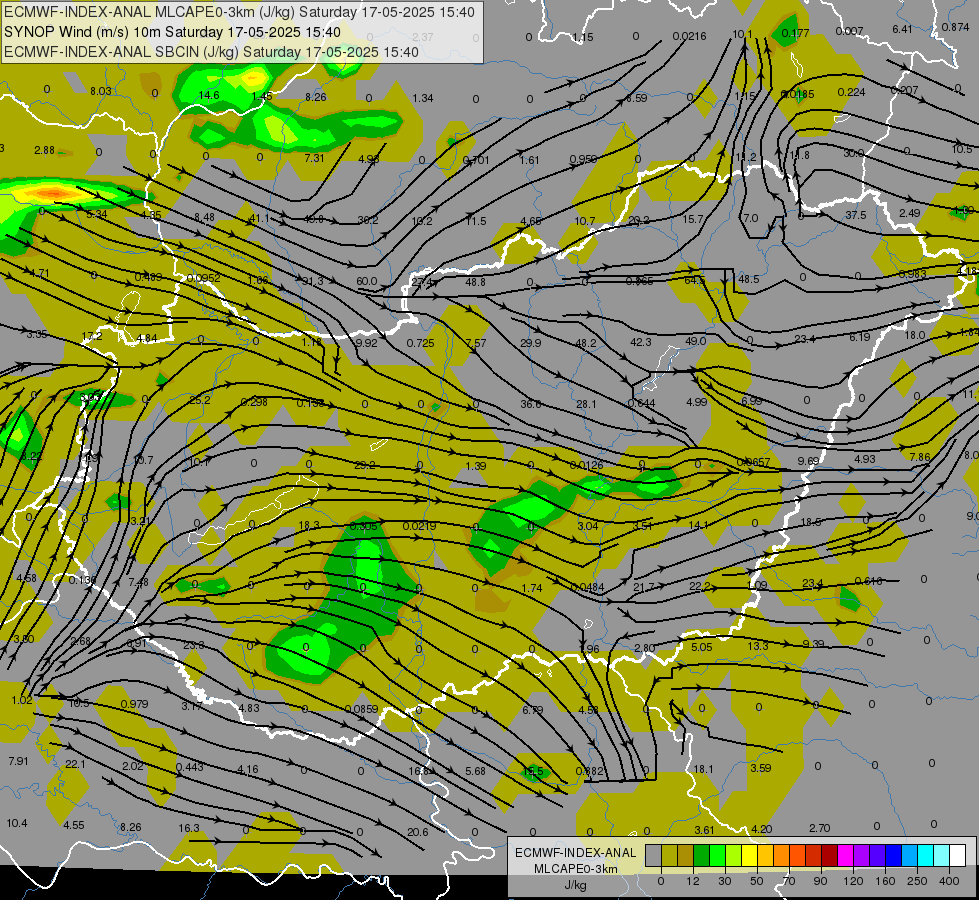Image resolution: width=979 pixels, height=900 pixels.
Task: Click the map value '14.6' on green patch
Action: (209, 95)
